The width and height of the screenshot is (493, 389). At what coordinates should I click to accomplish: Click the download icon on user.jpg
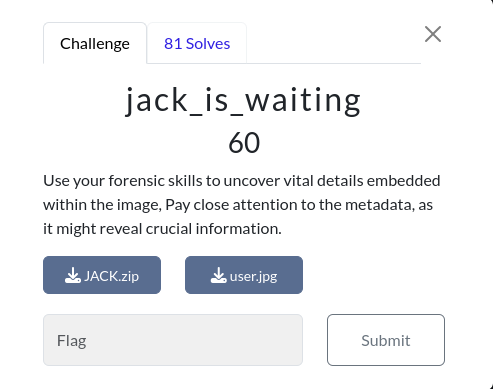tap(219, 275)
